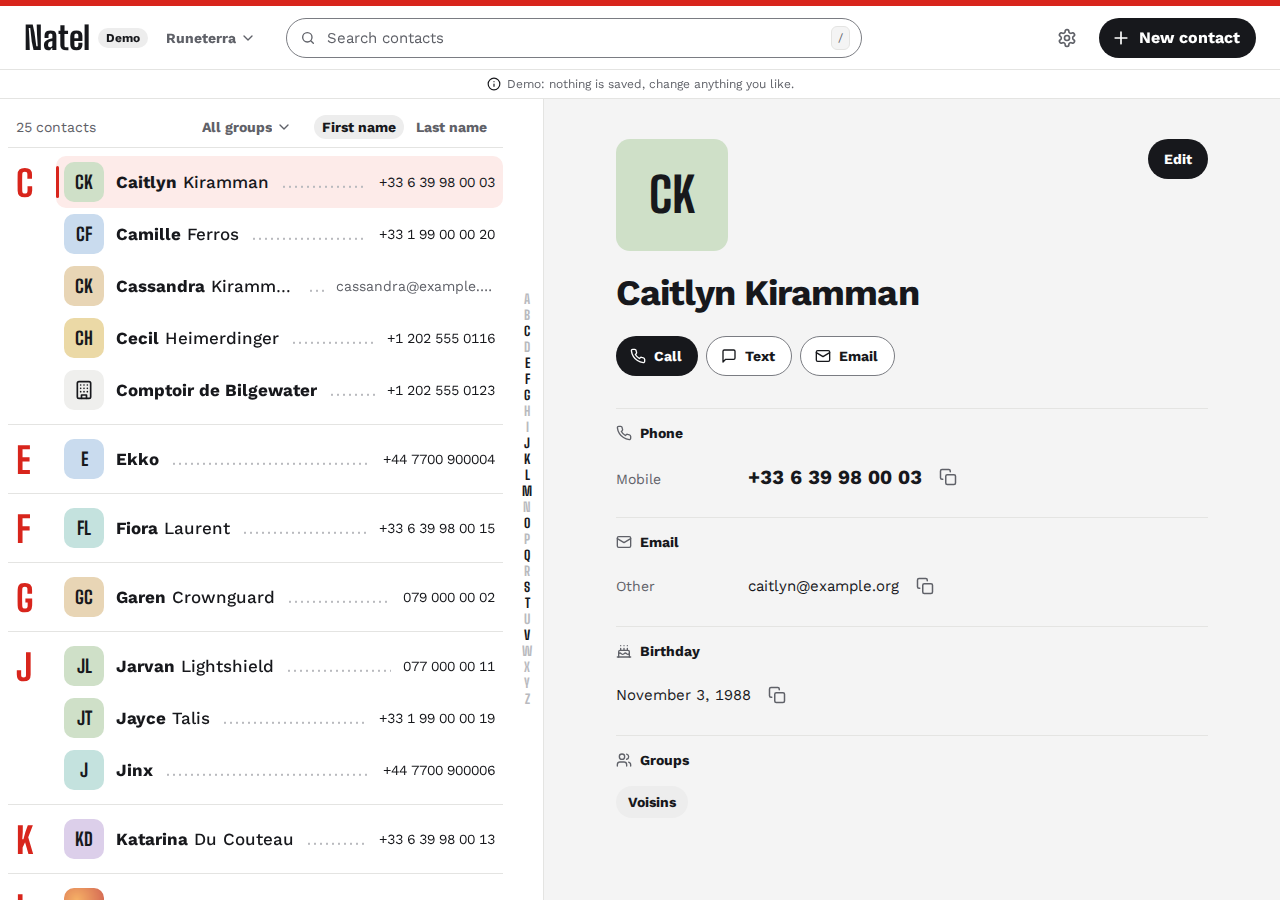Click the CK avatar of Caitlyn Kiramman row

(84, 182)
